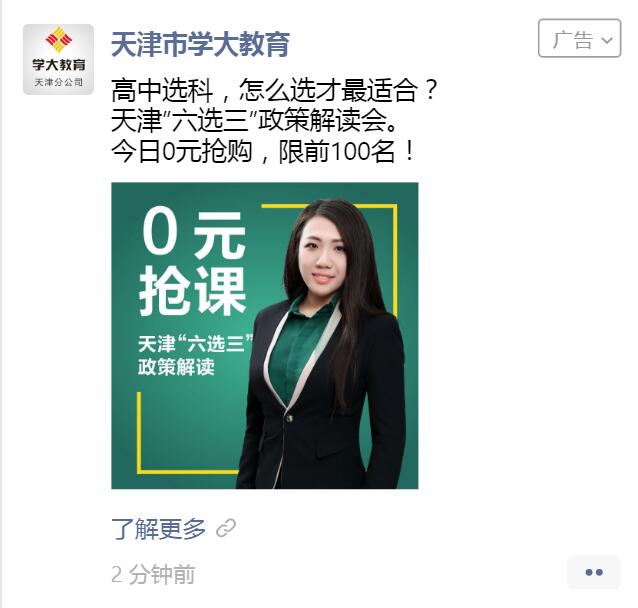The width and height of the screenshot is (638, 608).
Task: Click the 抢课 headline in the image
Action: tap(192, 291)
